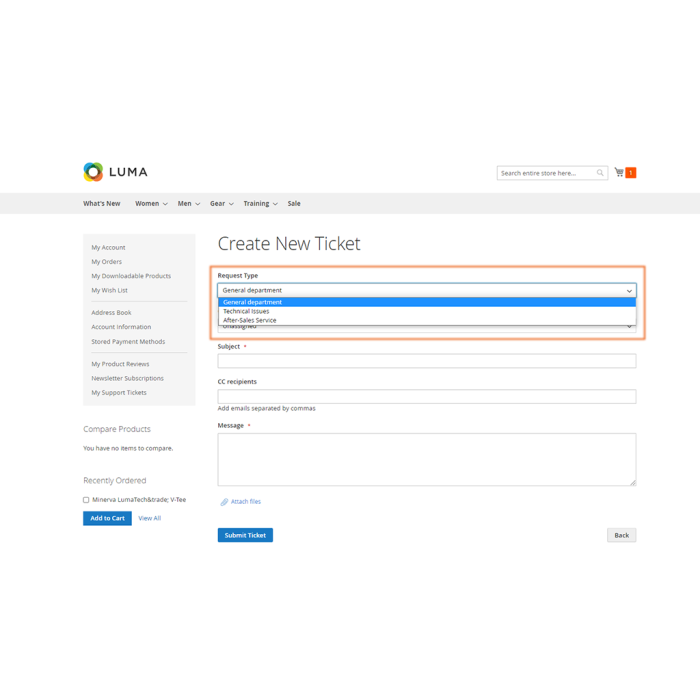The width and height of the screenshot is (700, 700).
Task: Expand the Women menu chevron
Action: click(x=165, y=204)
